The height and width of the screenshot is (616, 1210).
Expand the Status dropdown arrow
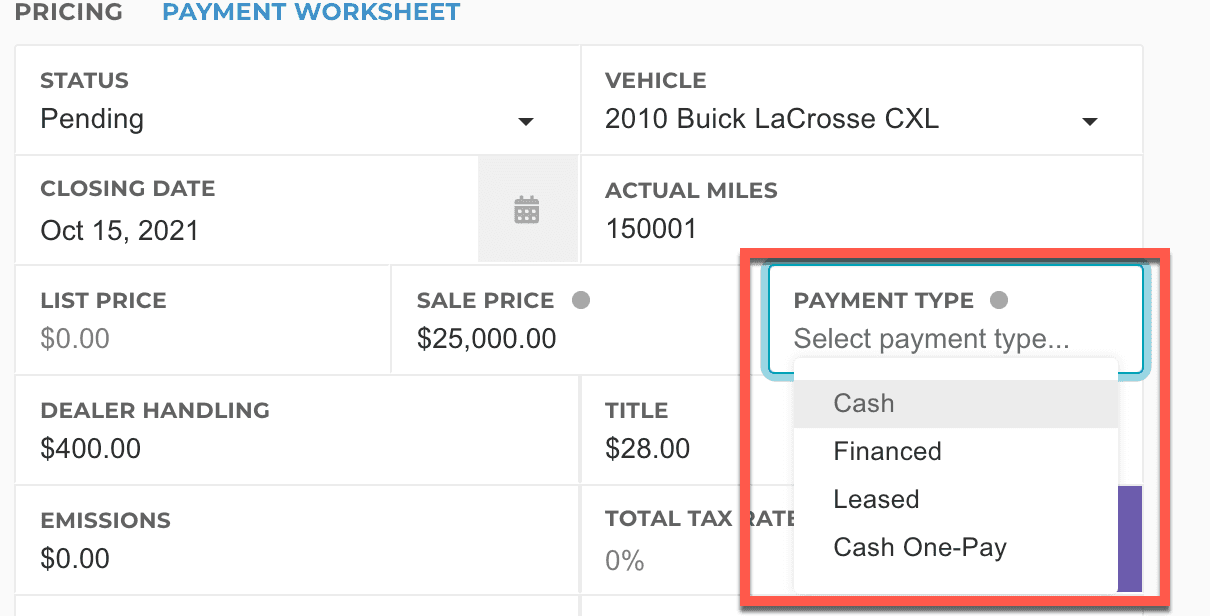click(525, 121)
